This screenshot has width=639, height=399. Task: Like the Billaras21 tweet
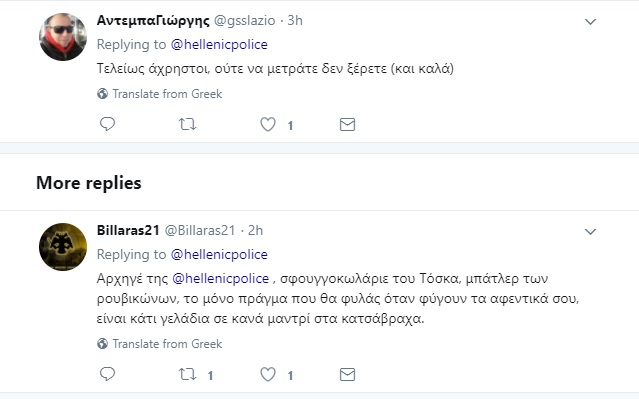268,374
